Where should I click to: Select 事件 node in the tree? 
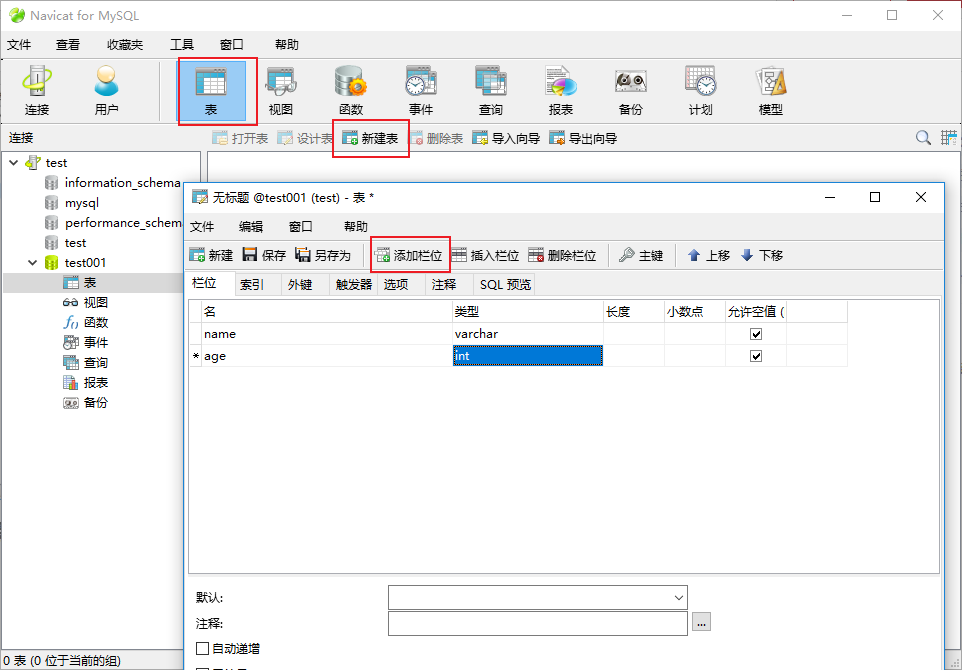[86, 342]
